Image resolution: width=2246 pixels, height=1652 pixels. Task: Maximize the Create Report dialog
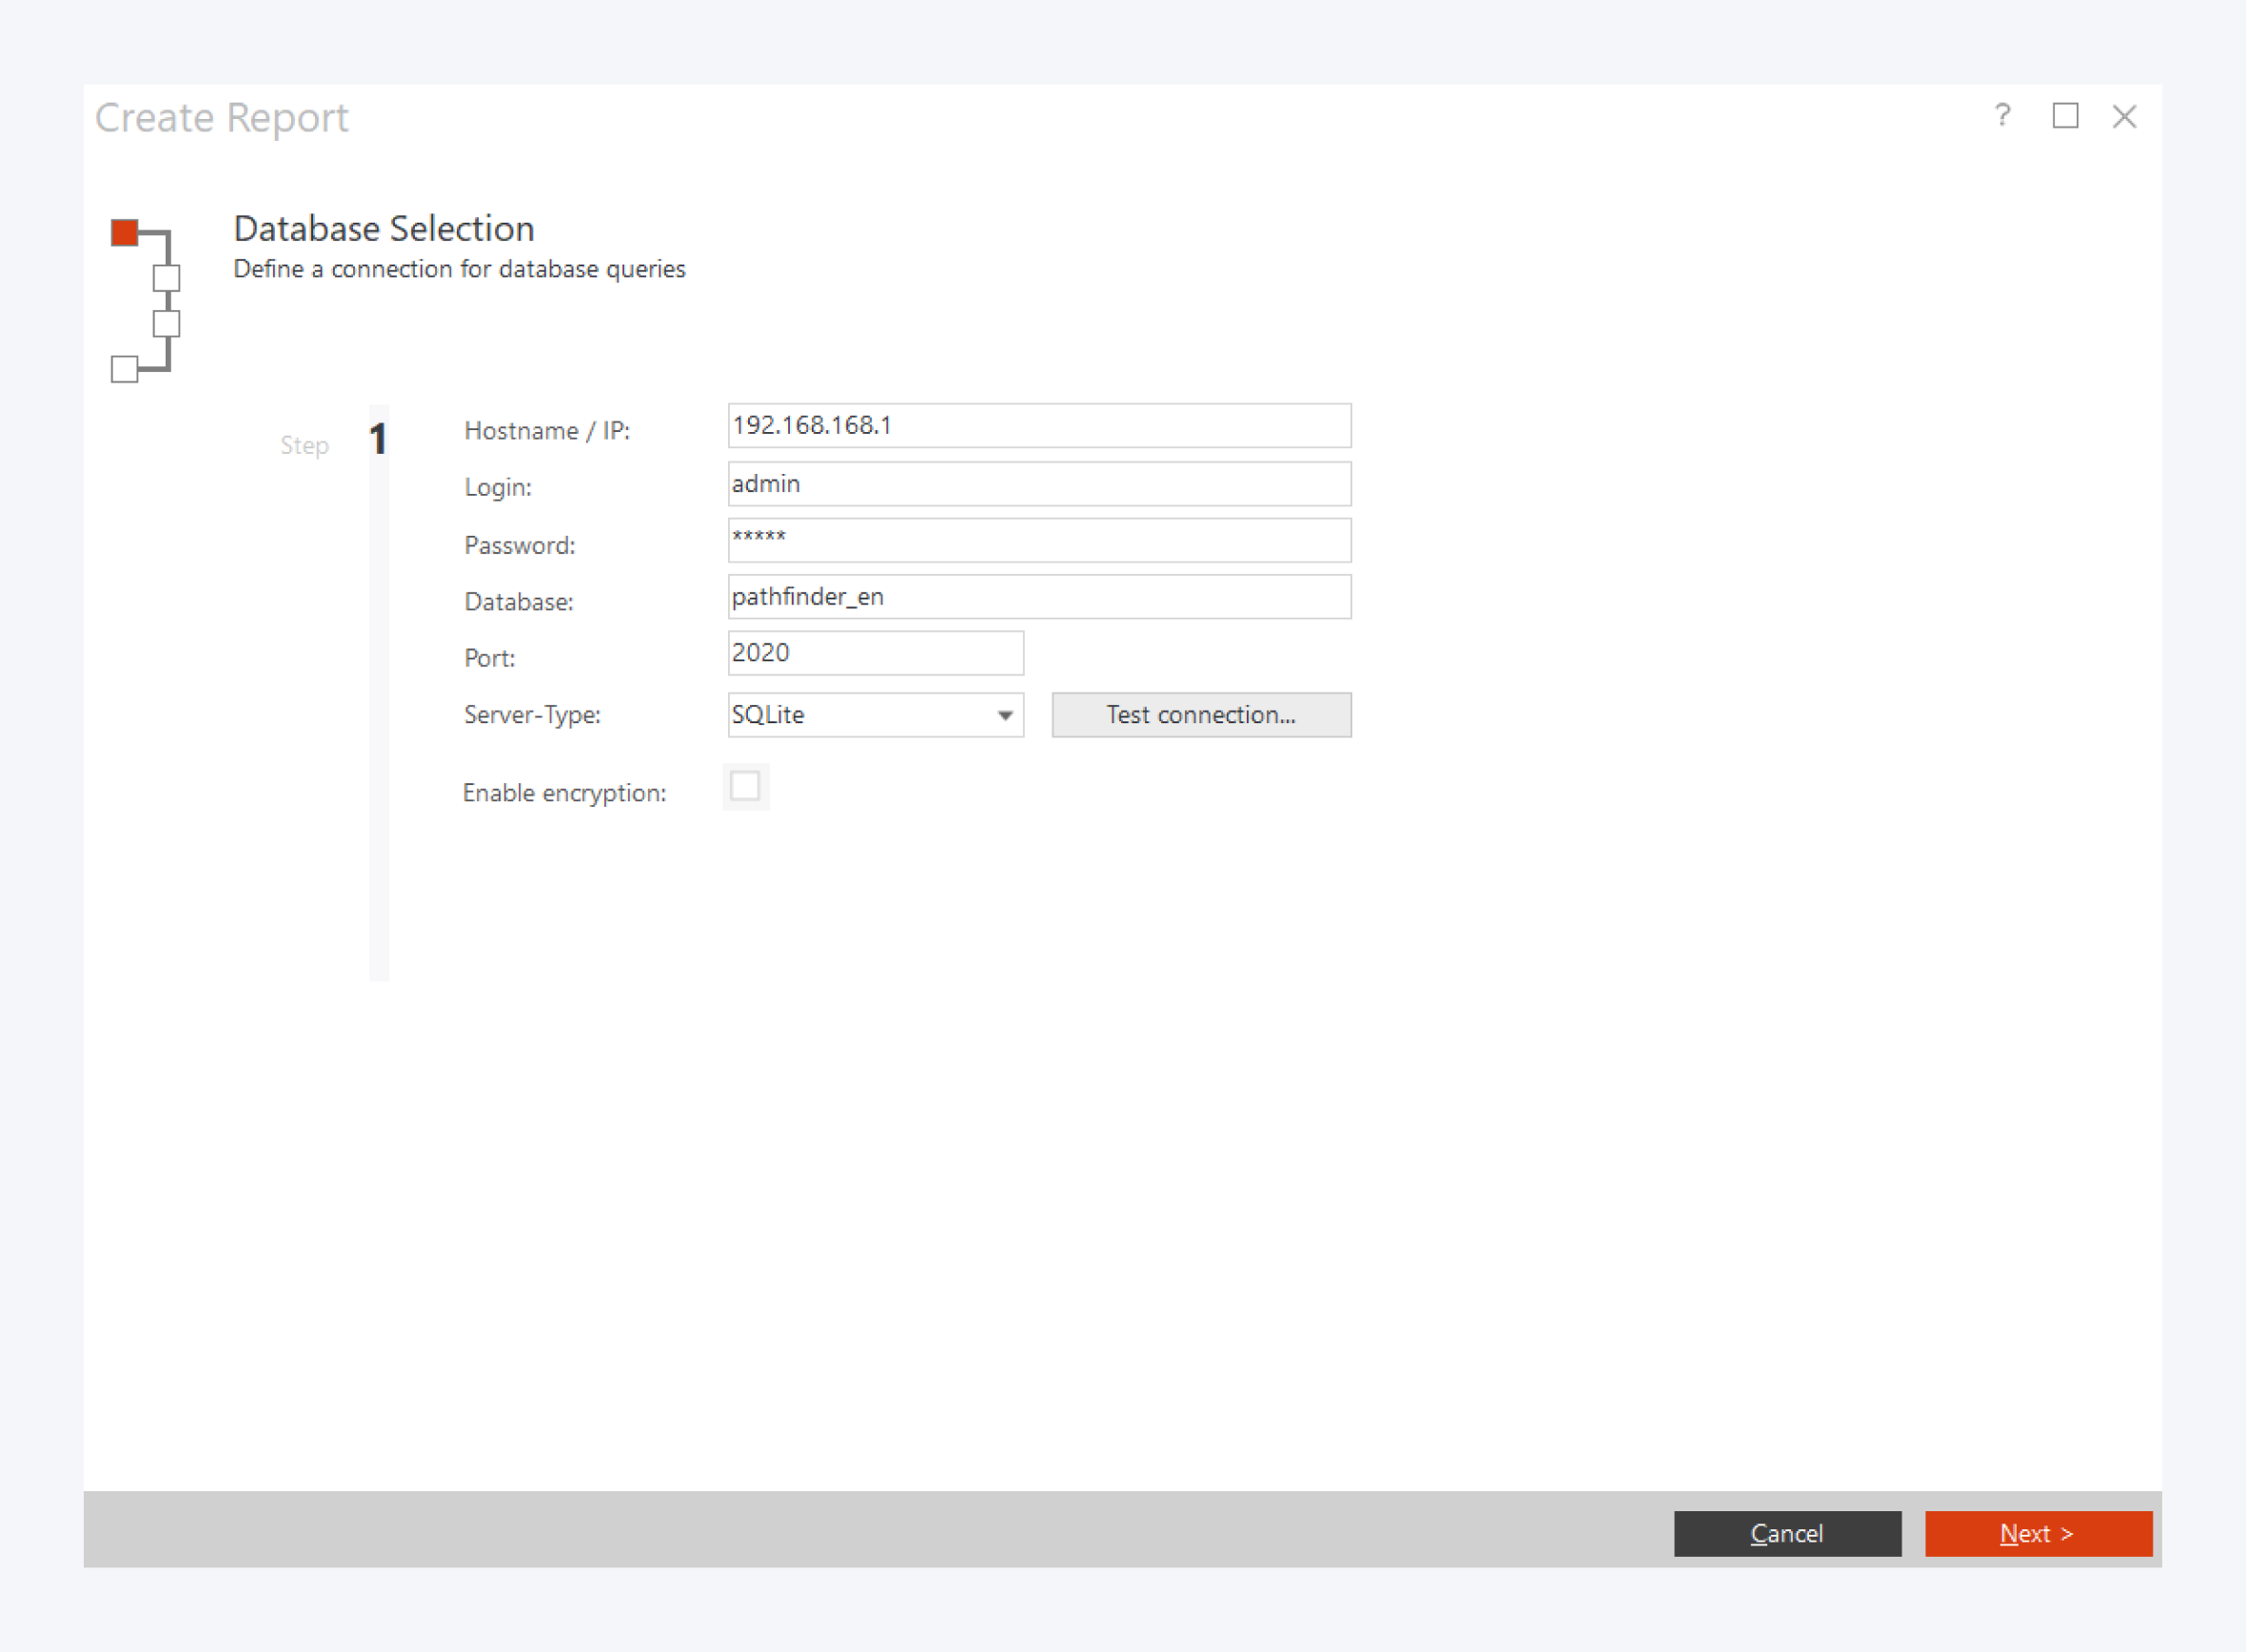point(2065,116)
